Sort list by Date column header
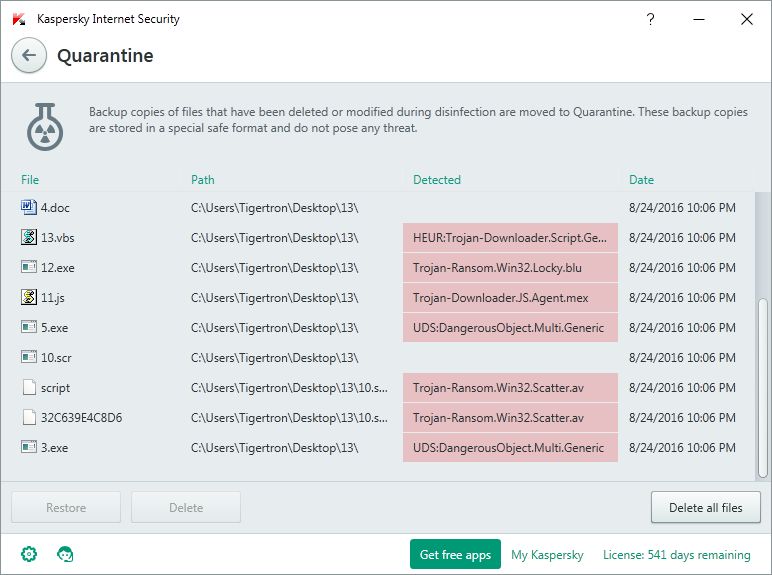The width and height of the screenshot is (772, 575). tap(641, 180)
